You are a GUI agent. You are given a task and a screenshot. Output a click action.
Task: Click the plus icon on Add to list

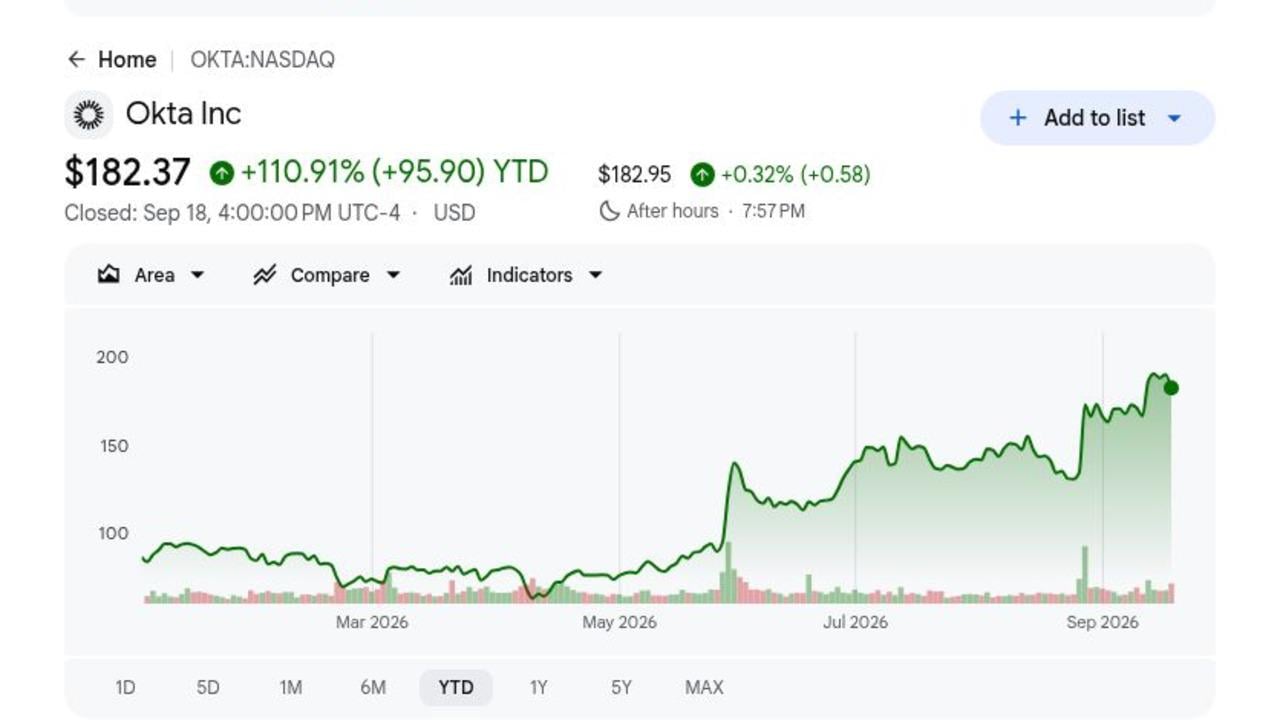1018,118
